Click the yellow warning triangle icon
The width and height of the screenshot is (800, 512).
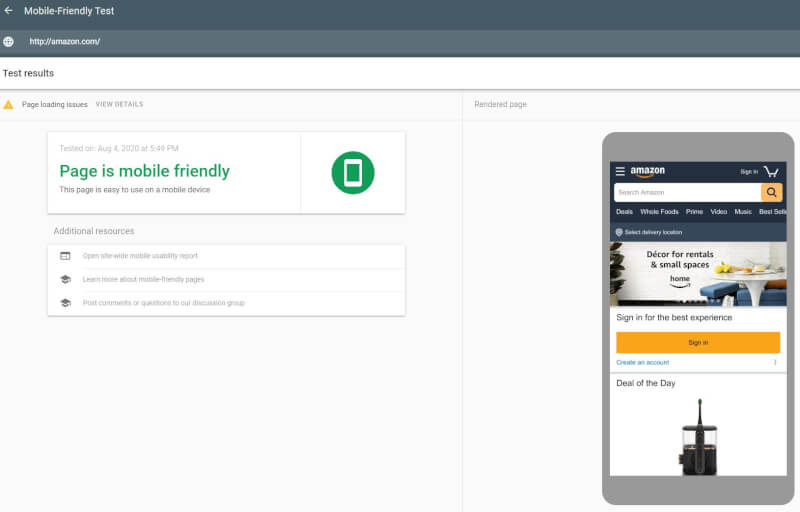(8, 105)
